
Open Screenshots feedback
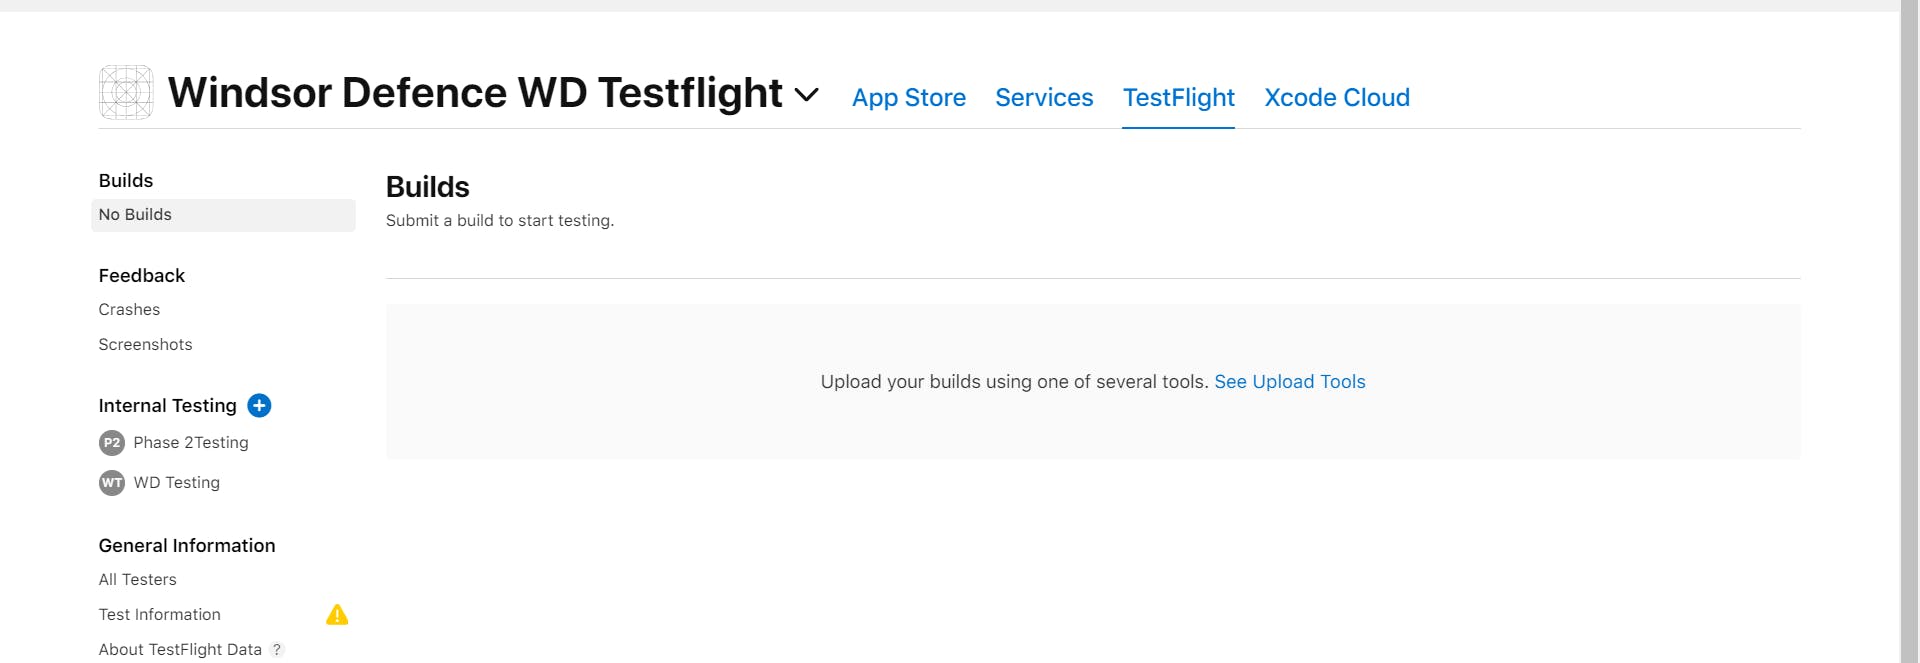click(145, 344)
